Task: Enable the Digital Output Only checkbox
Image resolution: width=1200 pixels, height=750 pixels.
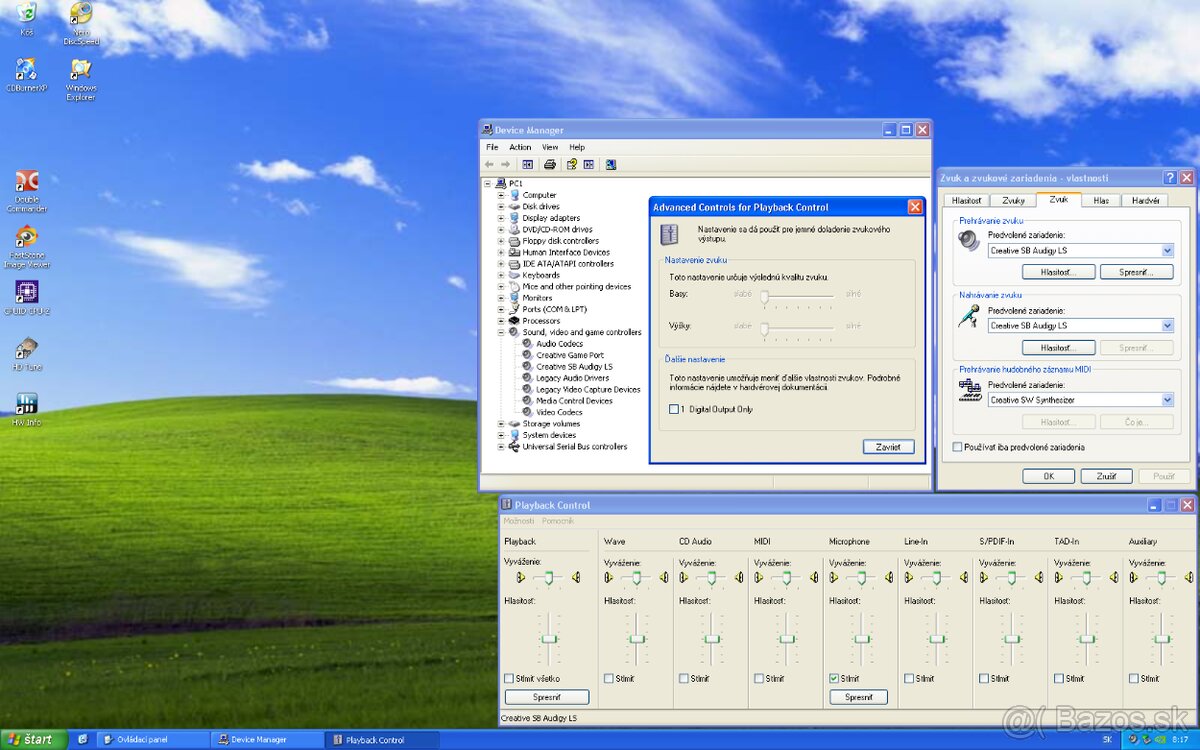Action: pos(674,409)
